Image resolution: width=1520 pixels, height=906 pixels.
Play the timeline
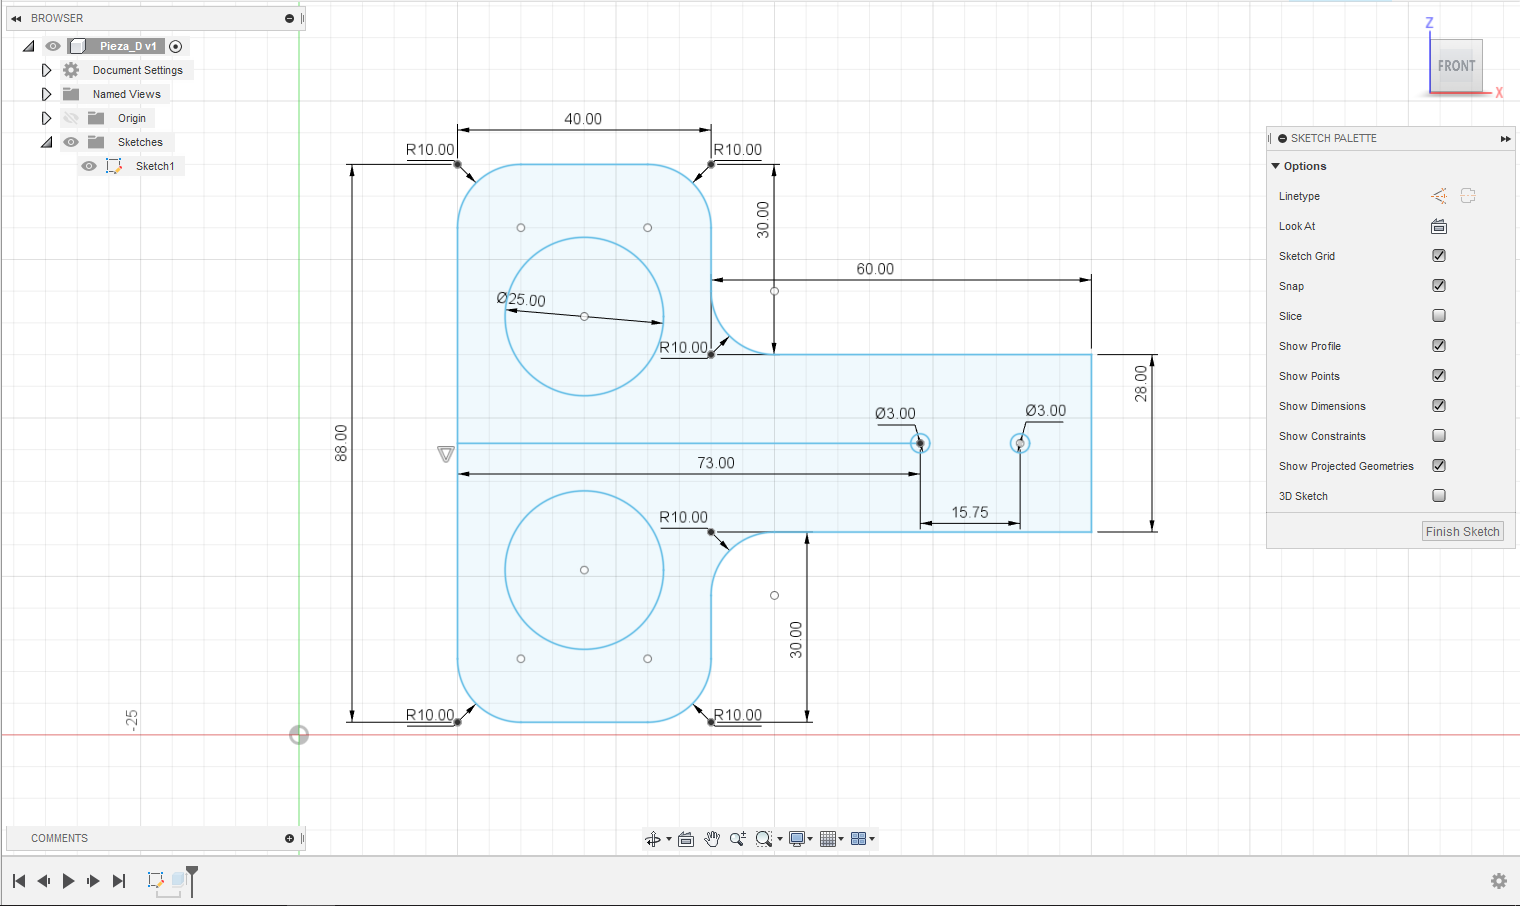tap(69, 881)
